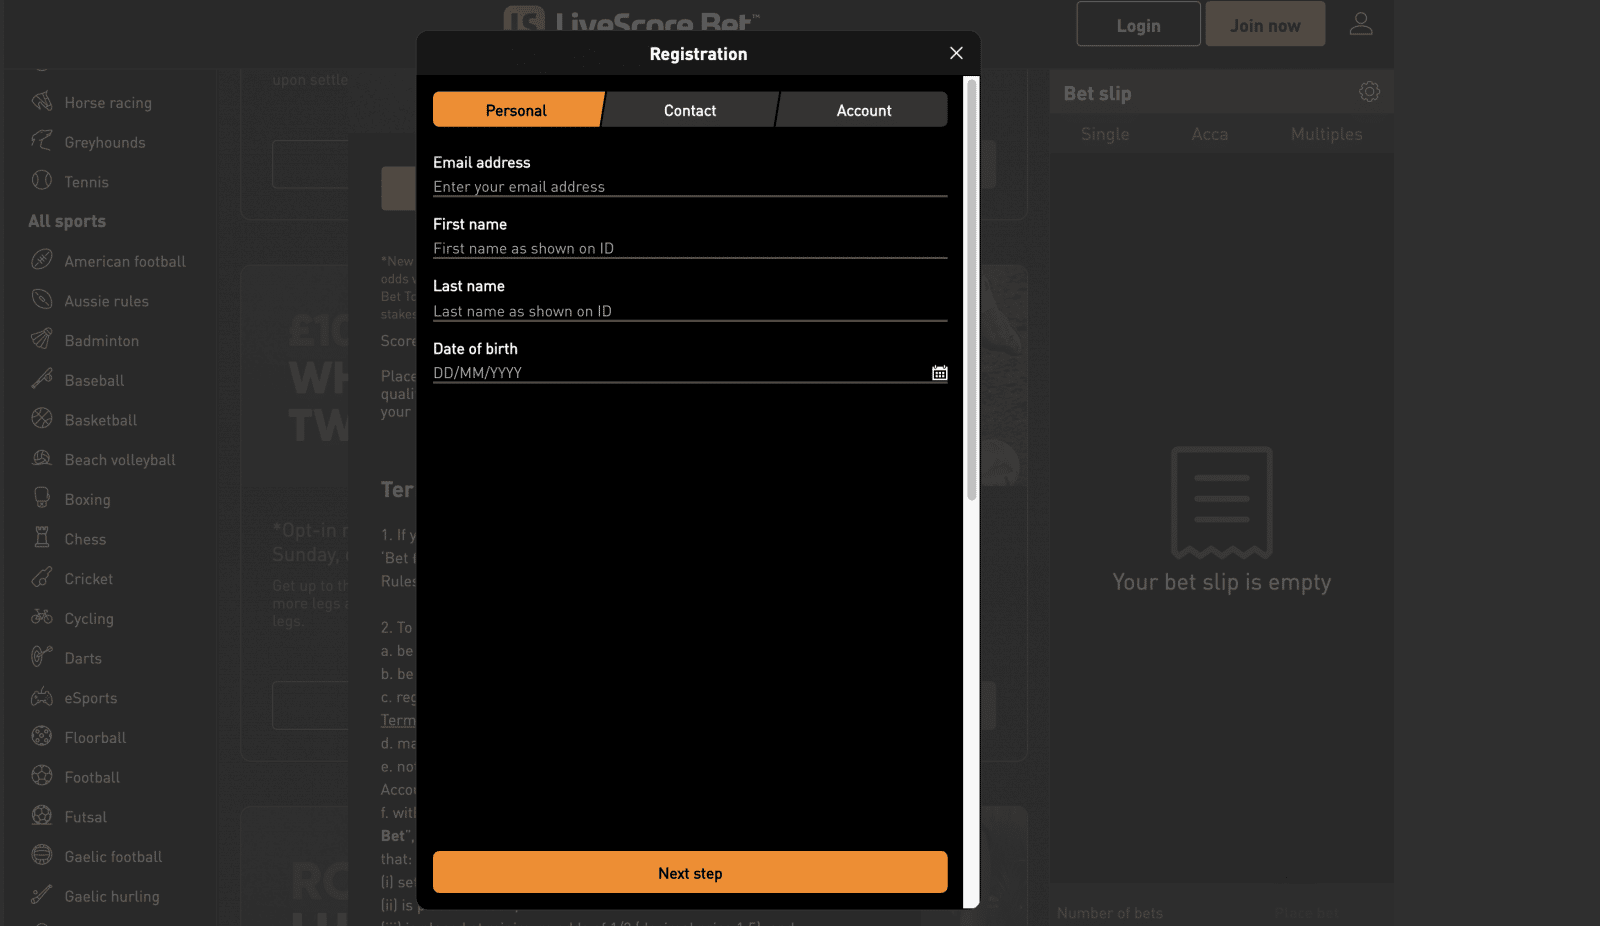
Task: Click the Futsal icon
Action: point(42,815)
